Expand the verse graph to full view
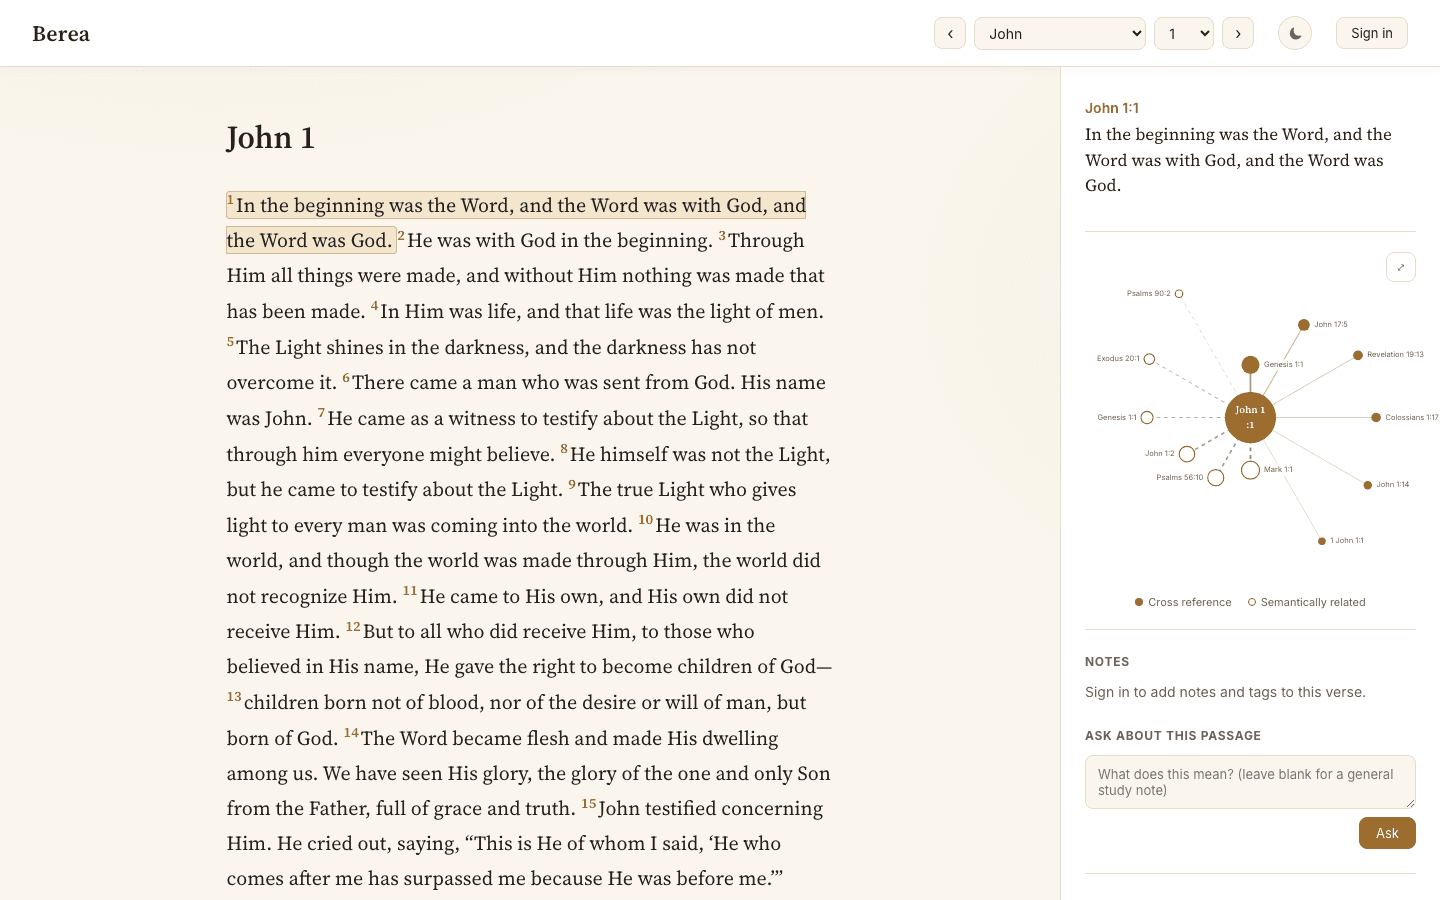 (x=1401, y=267)
